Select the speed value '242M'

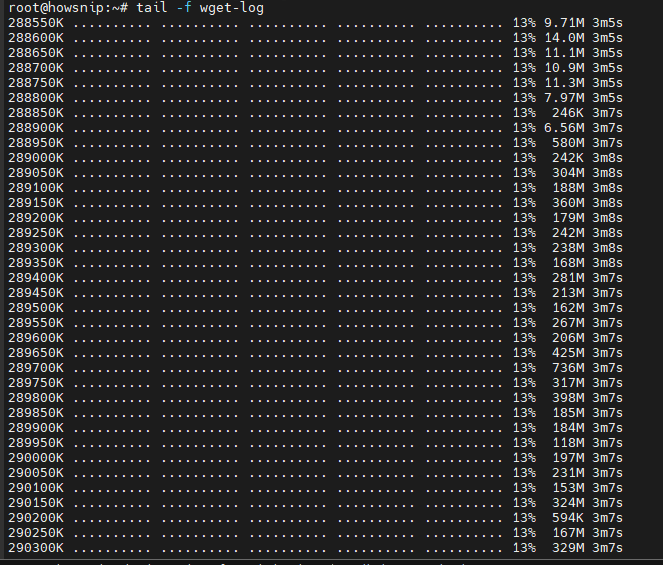(x=568, y=233)
